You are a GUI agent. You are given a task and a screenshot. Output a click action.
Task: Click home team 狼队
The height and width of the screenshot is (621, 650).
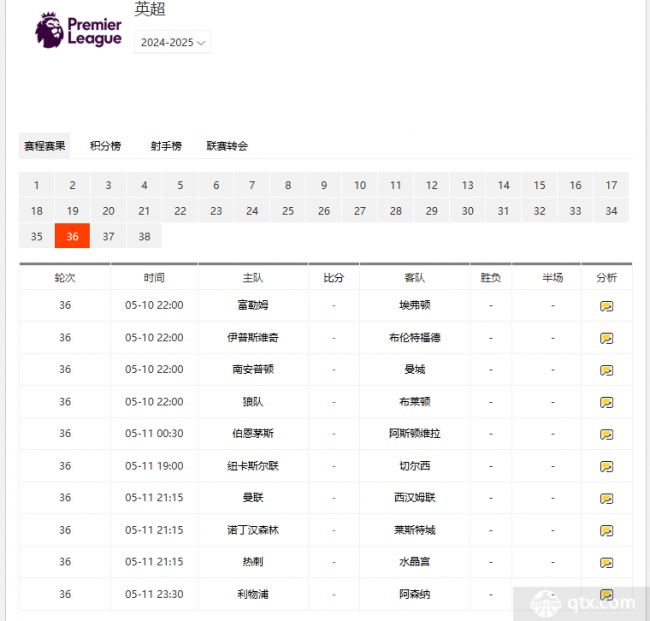click(253, 402)
